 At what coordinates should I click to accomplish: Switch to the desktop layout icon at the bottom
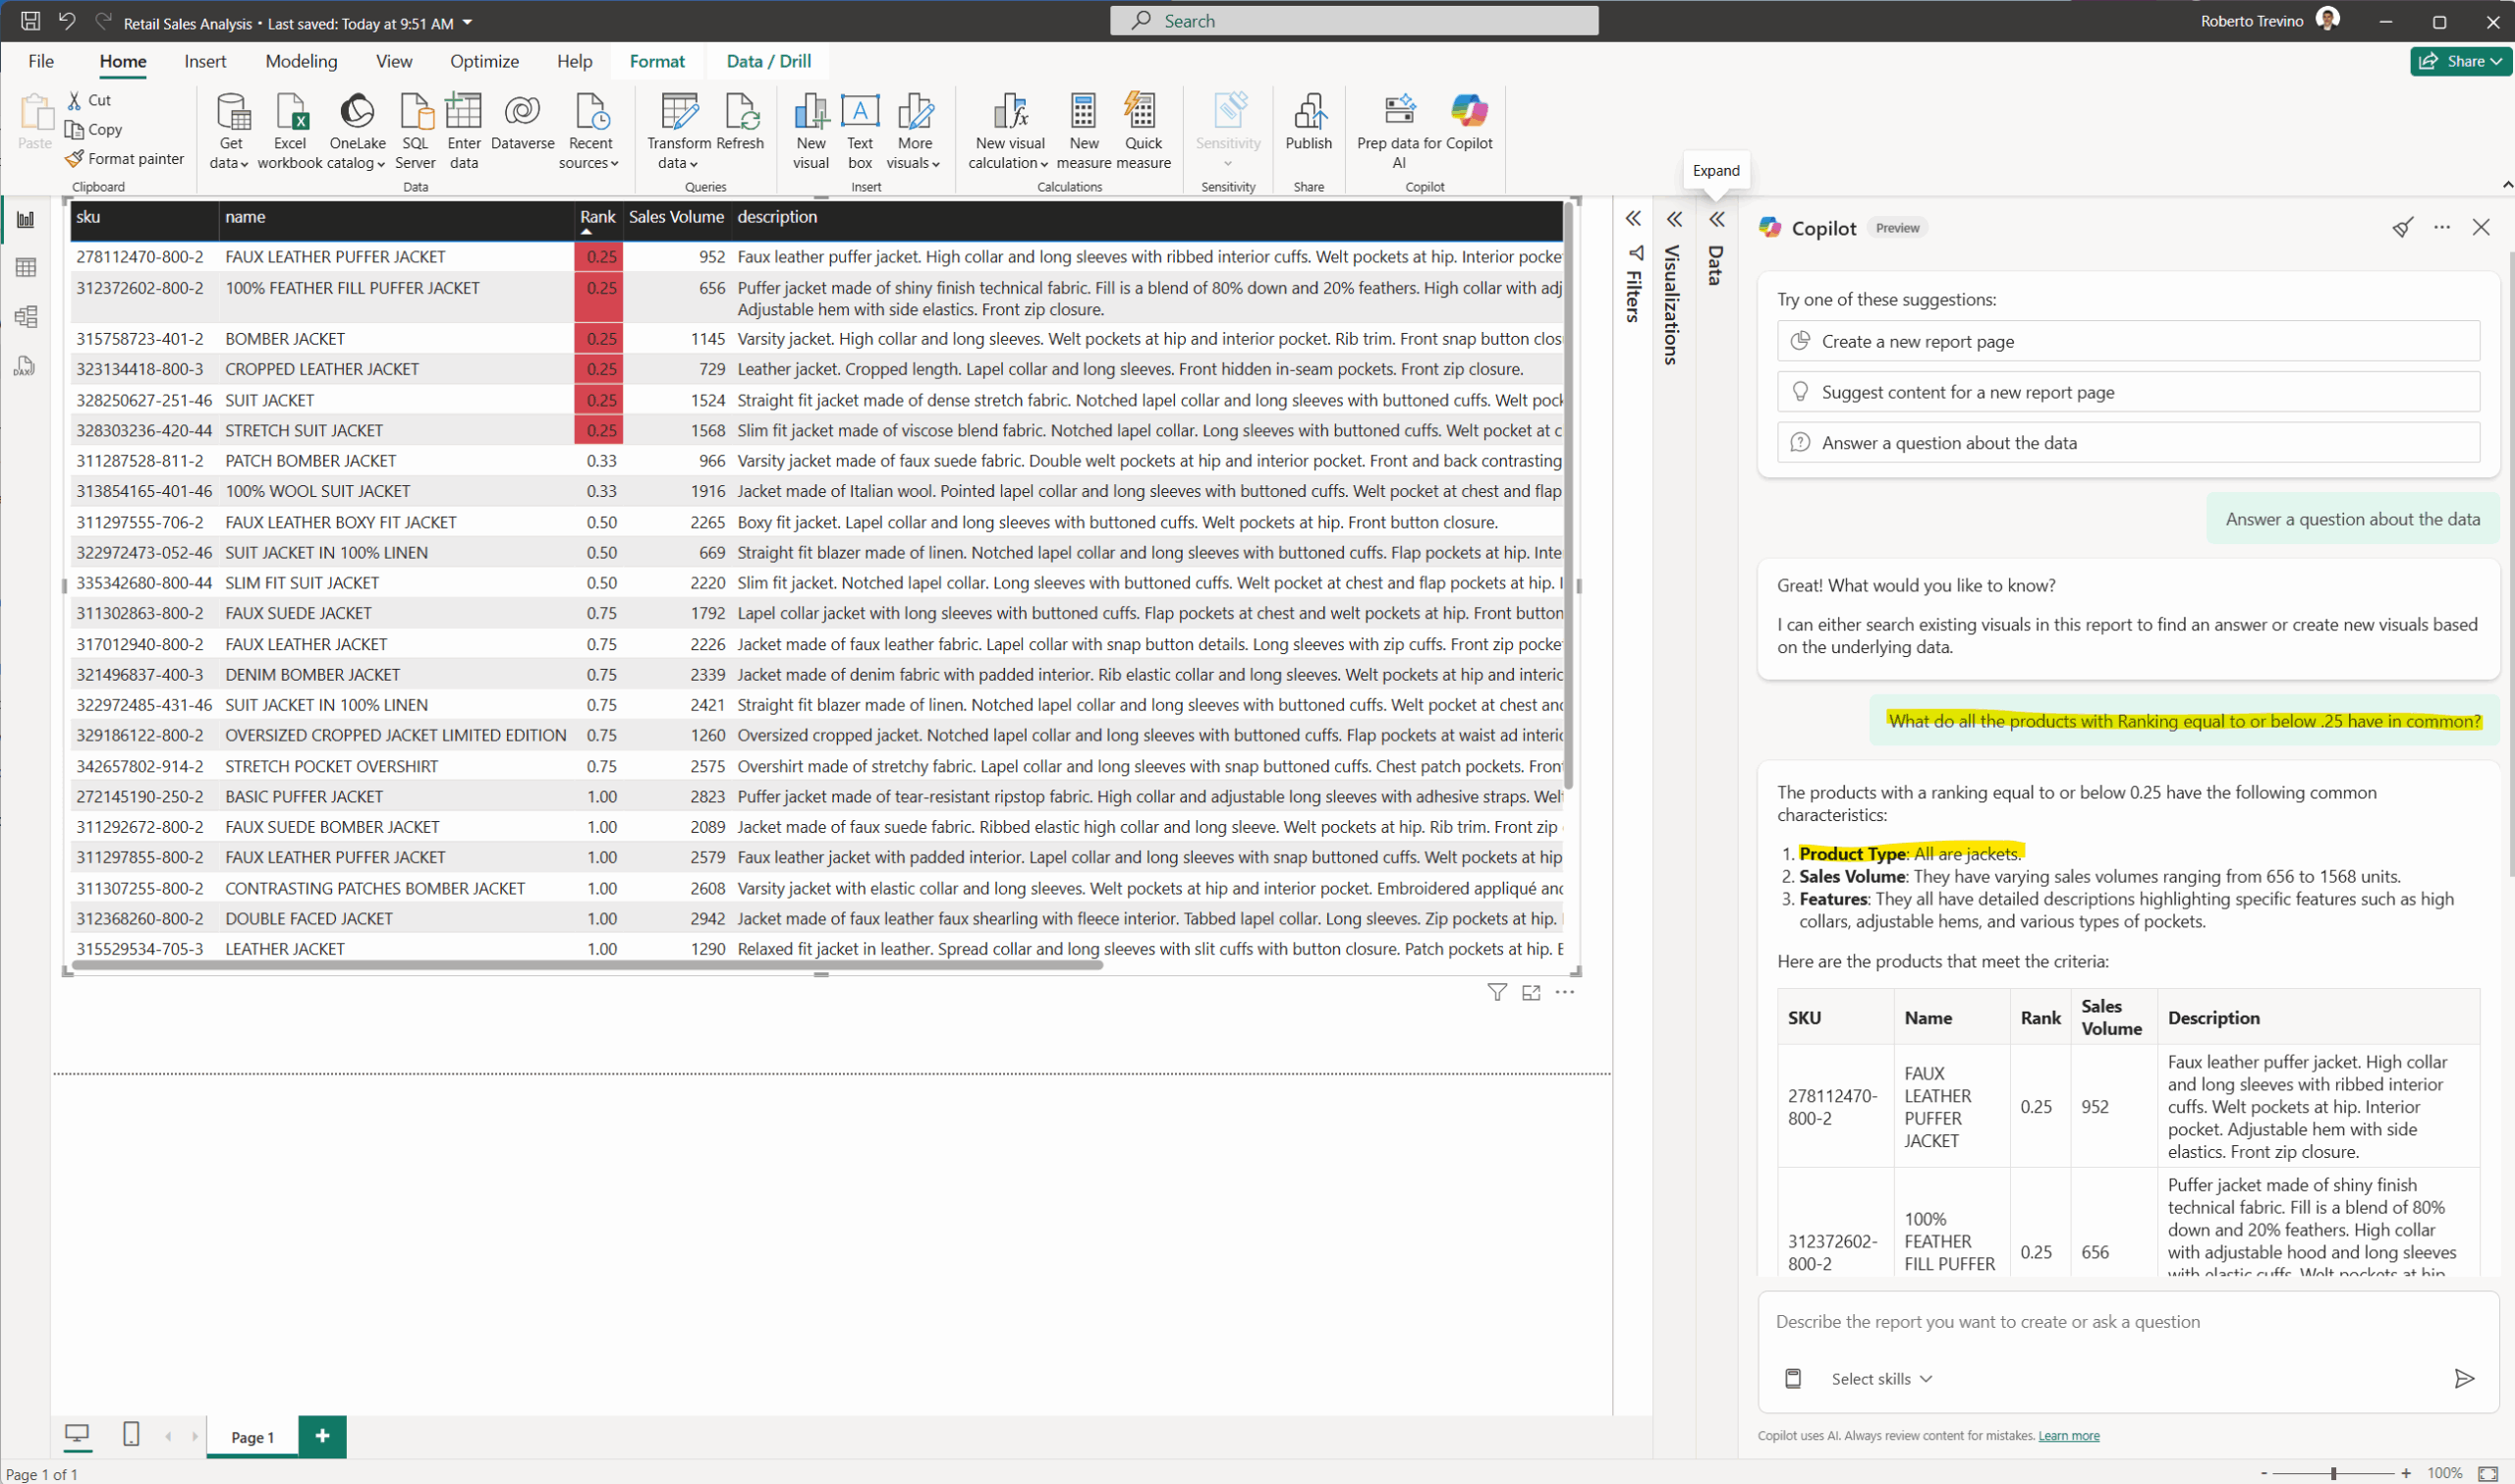[x=77, y=1434]
